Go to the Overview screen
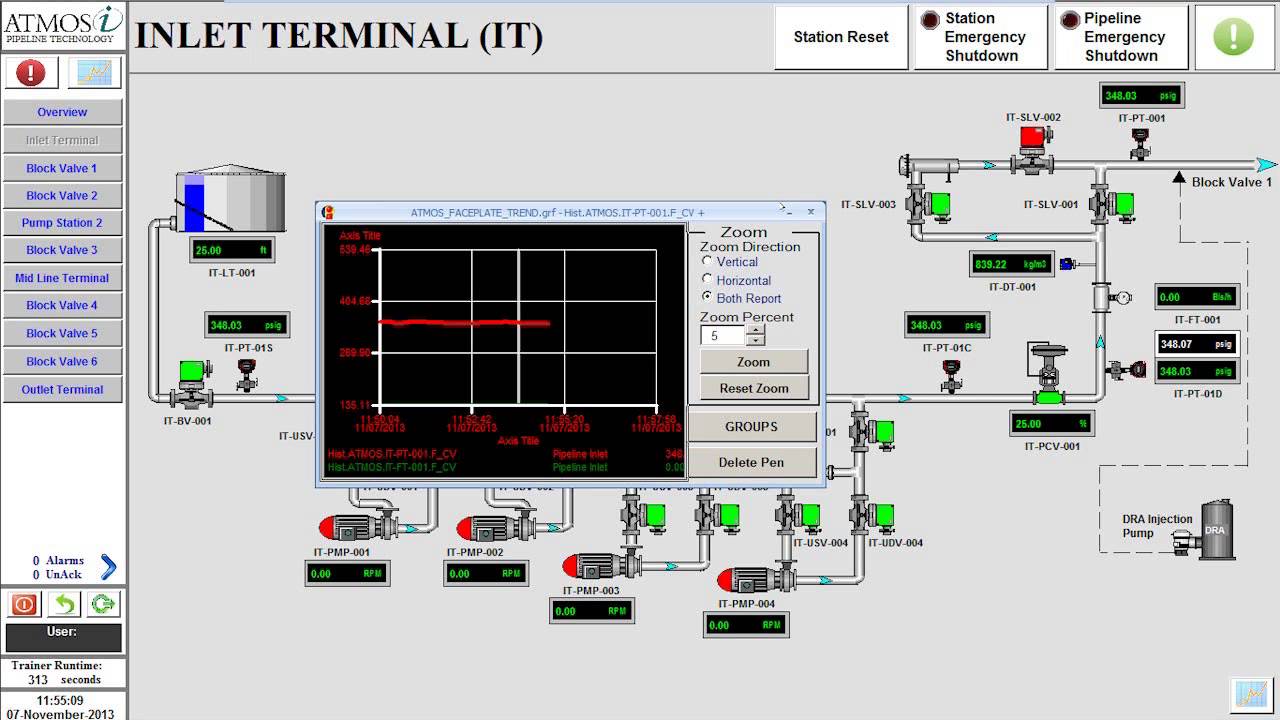1280x720 pixels. coord(63,112)
